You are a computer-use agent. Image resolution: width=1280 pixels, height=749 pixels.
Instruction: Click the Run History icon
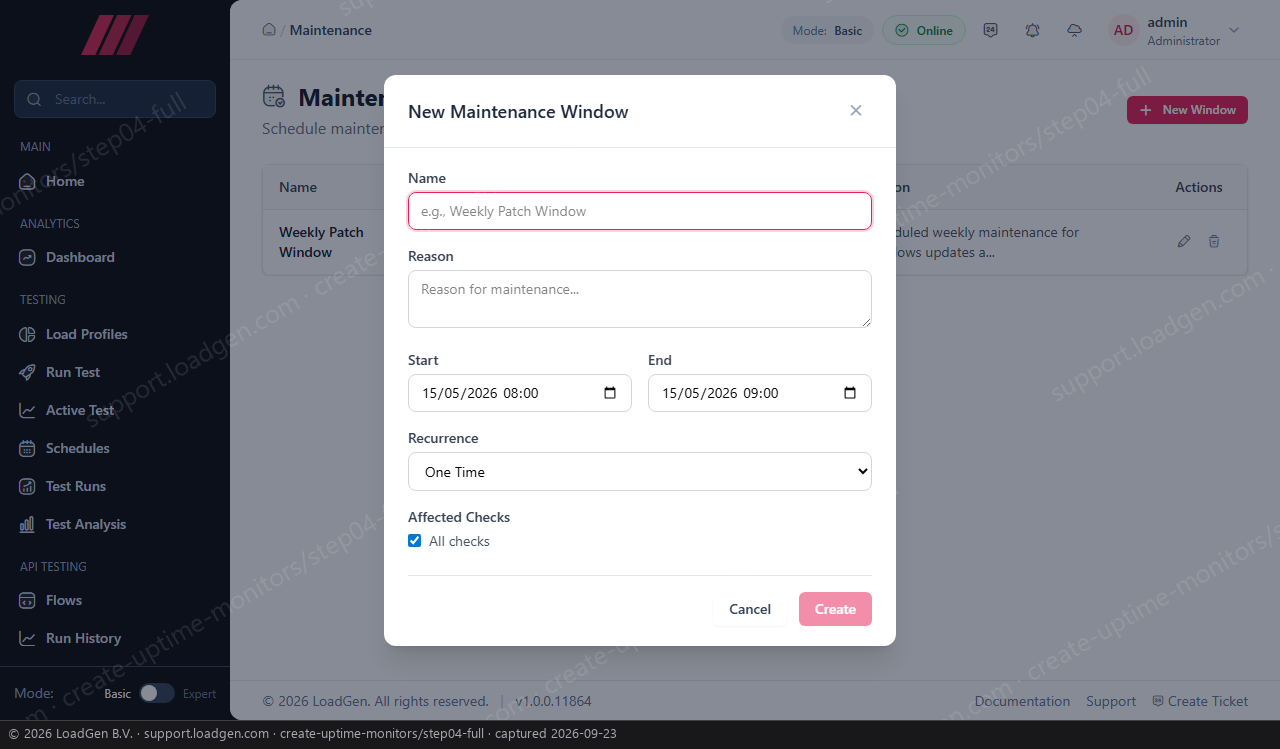28,638
